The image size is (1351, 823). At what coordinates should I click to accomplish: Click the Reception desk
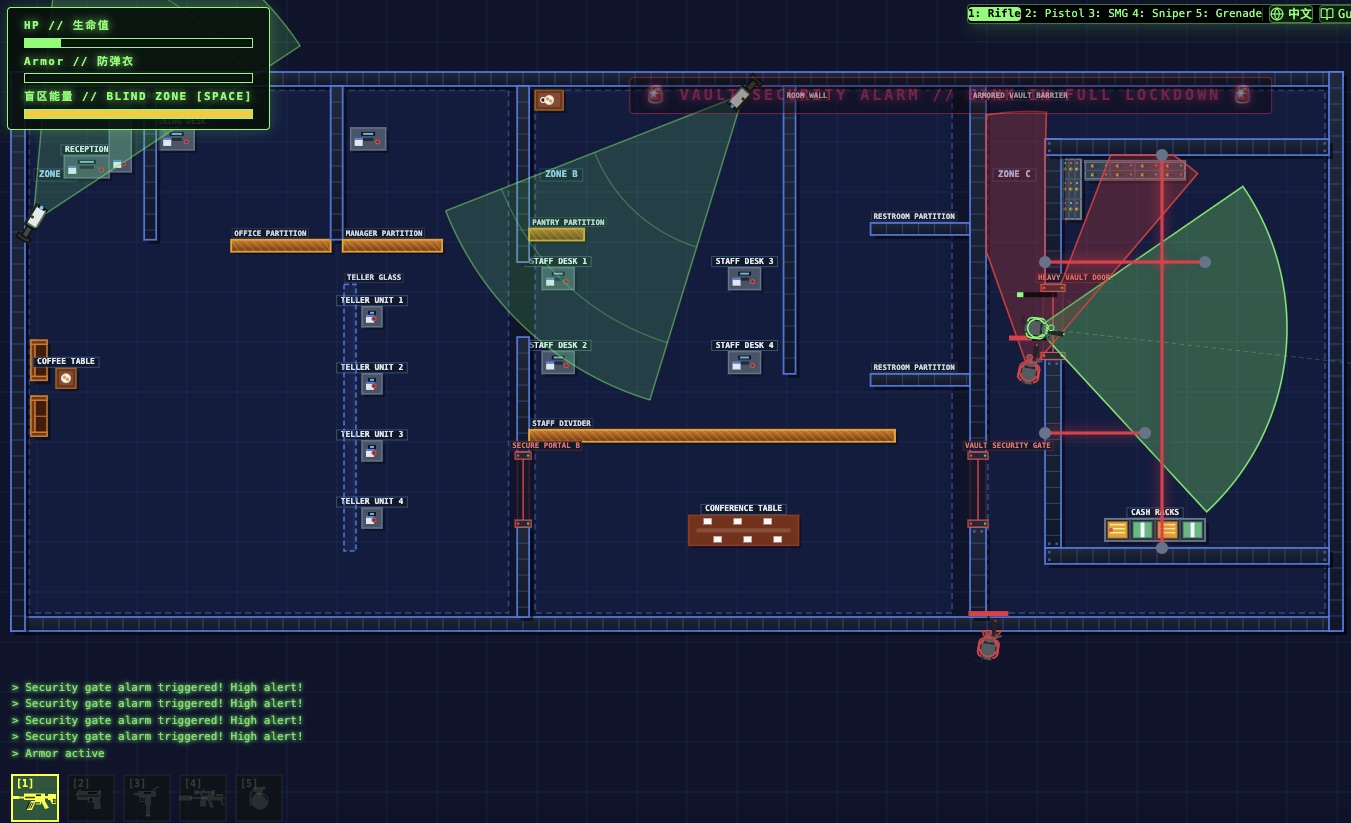pos(87,167)
